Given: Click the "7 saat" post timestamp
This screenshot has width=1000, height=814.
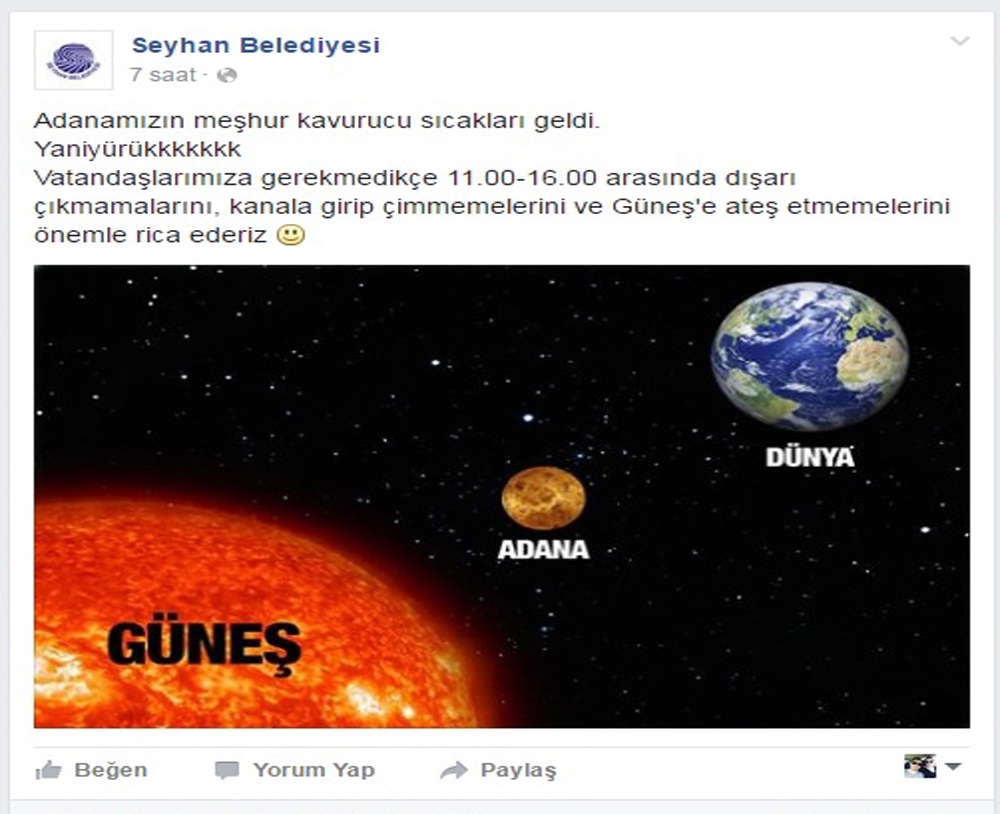Looking at the screenshot, I should click(x=163, y=75).
